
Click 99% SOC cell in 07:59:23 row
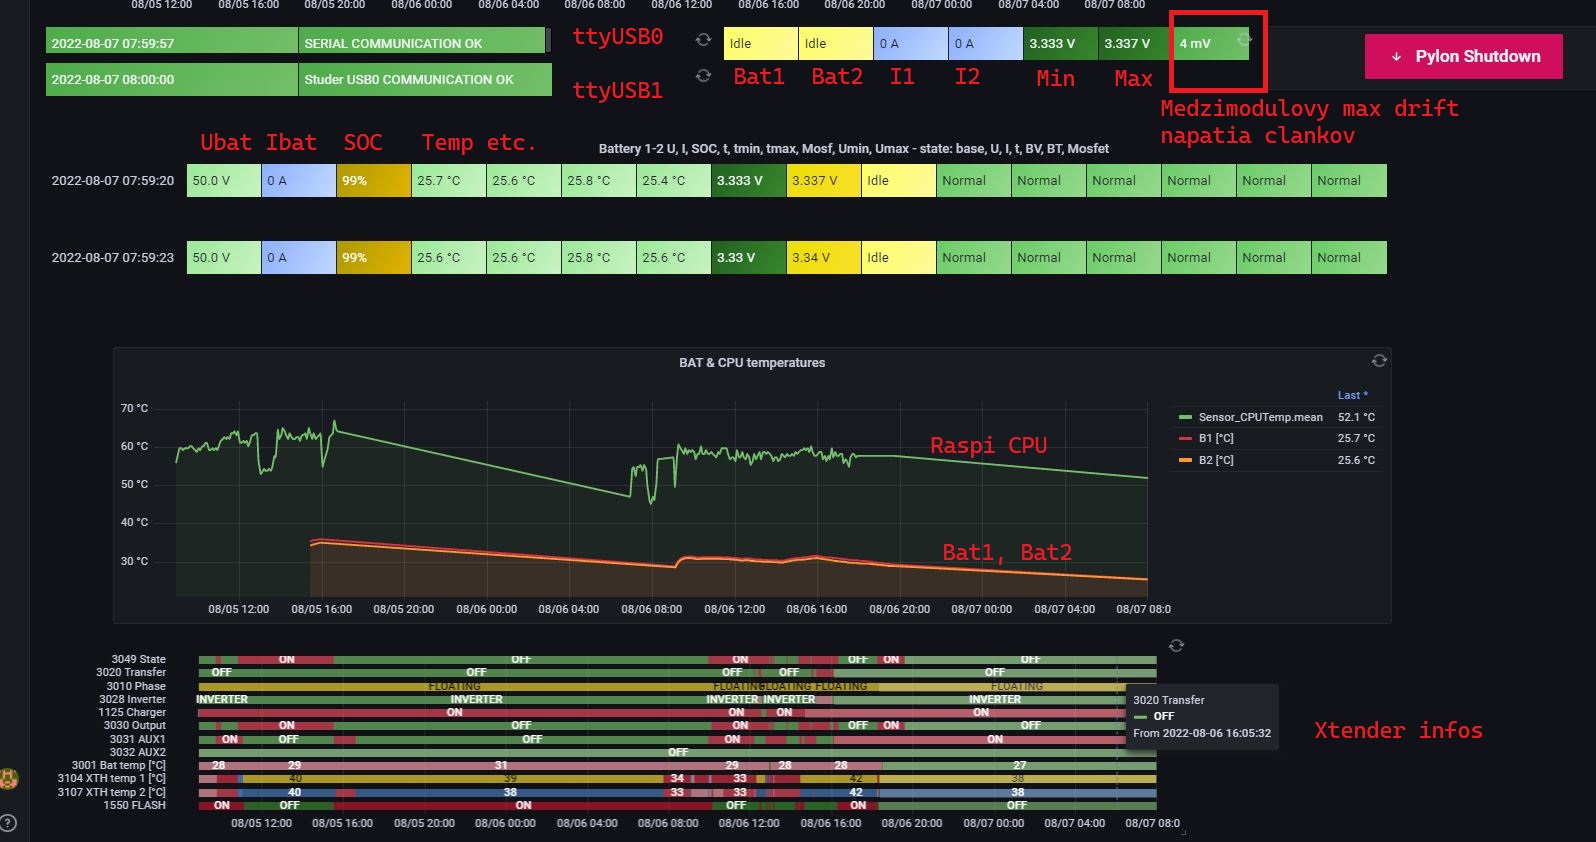pos(374,257)
